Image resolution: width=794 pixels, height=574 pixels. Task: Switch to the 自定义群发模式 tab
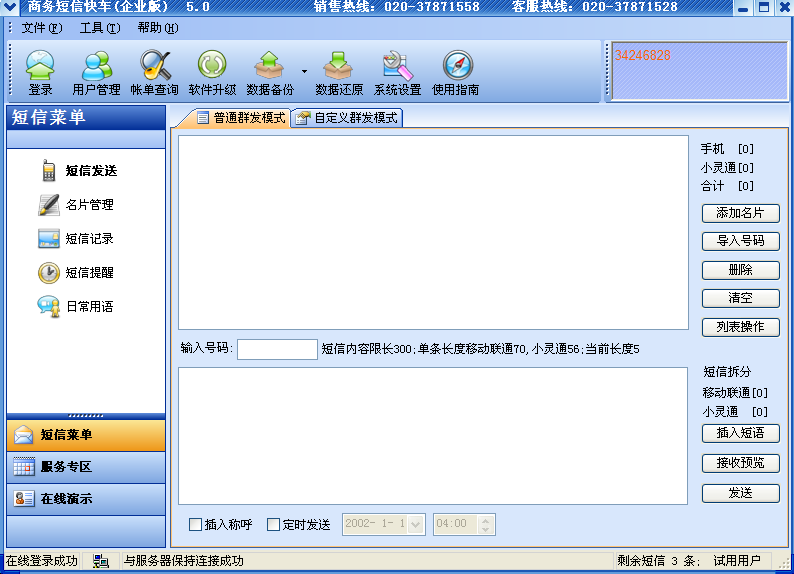click(x=347, y=117)
